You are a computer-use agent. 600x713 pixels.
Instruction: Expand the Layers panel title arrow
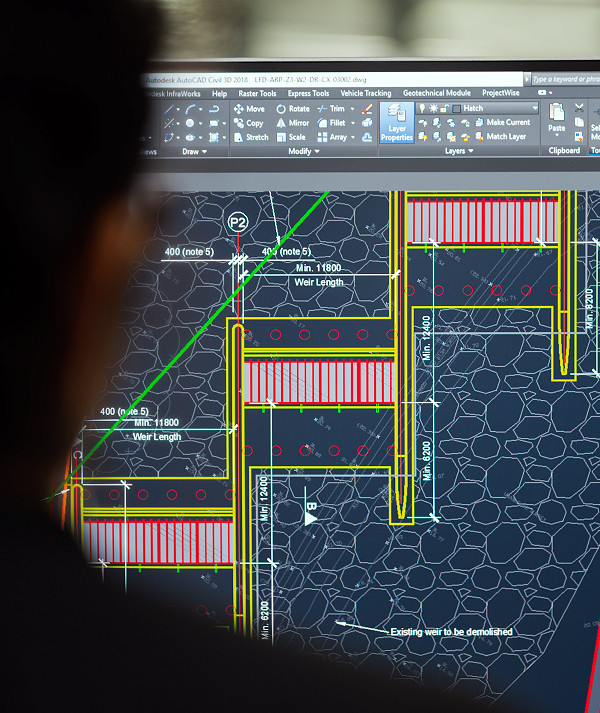pos(471,151)
